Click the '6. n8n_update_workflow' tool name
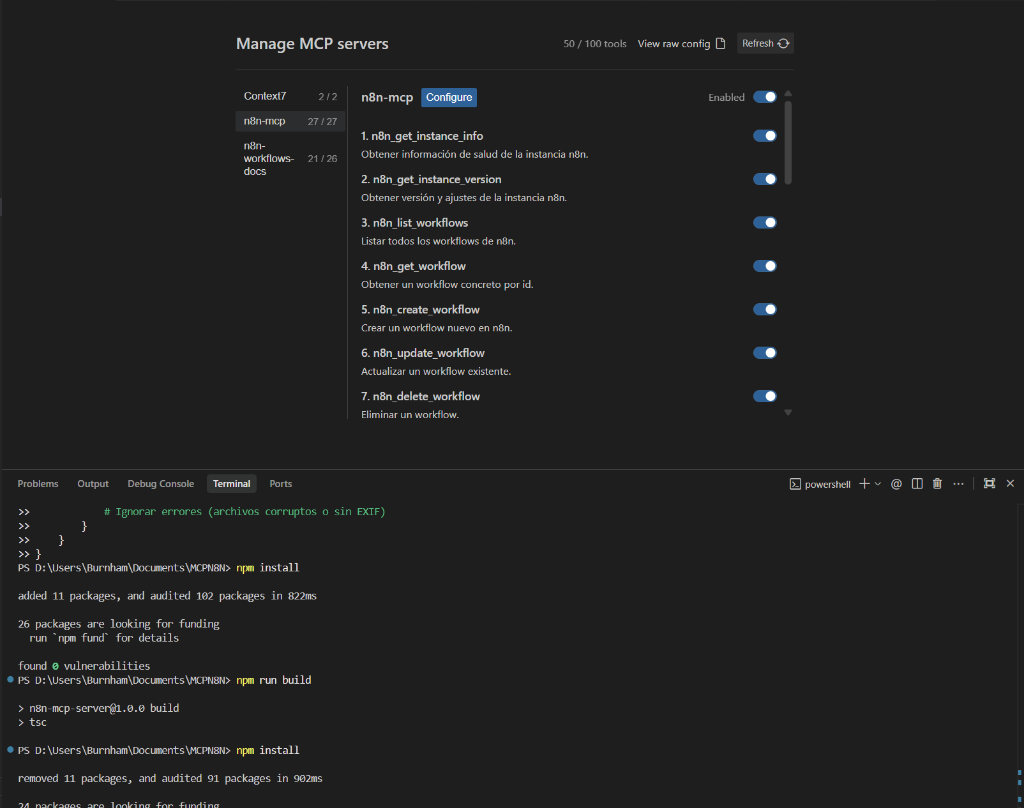The image size is (1024, 808). coord(423,353)
